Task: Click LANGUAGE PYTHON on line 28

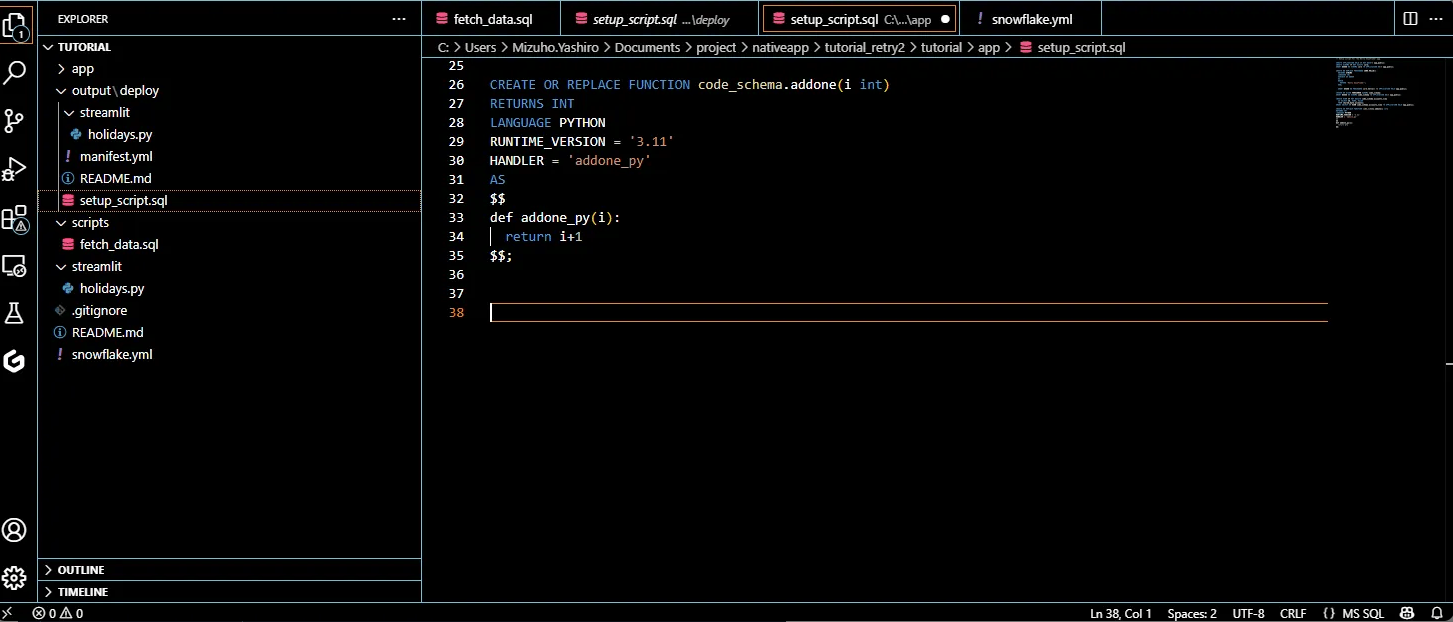Action: (548, 122)
